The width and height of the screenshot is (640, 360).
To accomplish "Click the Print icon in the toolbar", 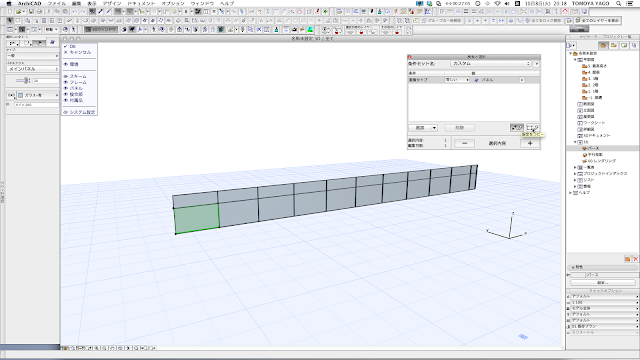I will pos(39,12).
